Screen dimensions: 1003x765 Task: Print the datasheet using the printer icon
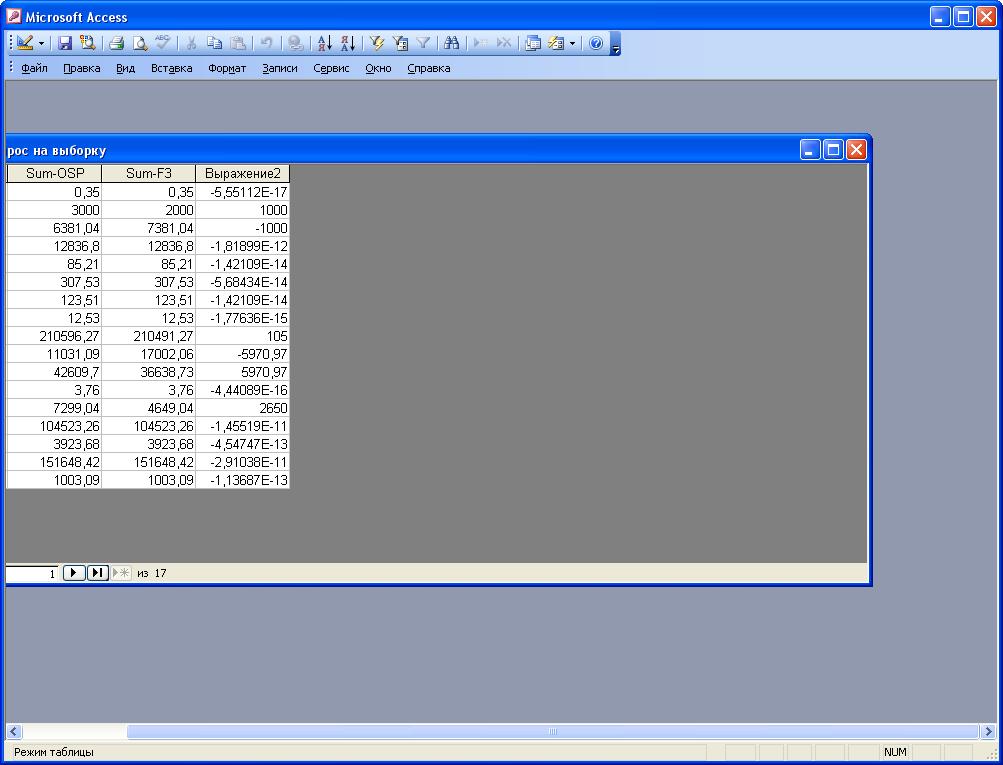coord(116,43)
